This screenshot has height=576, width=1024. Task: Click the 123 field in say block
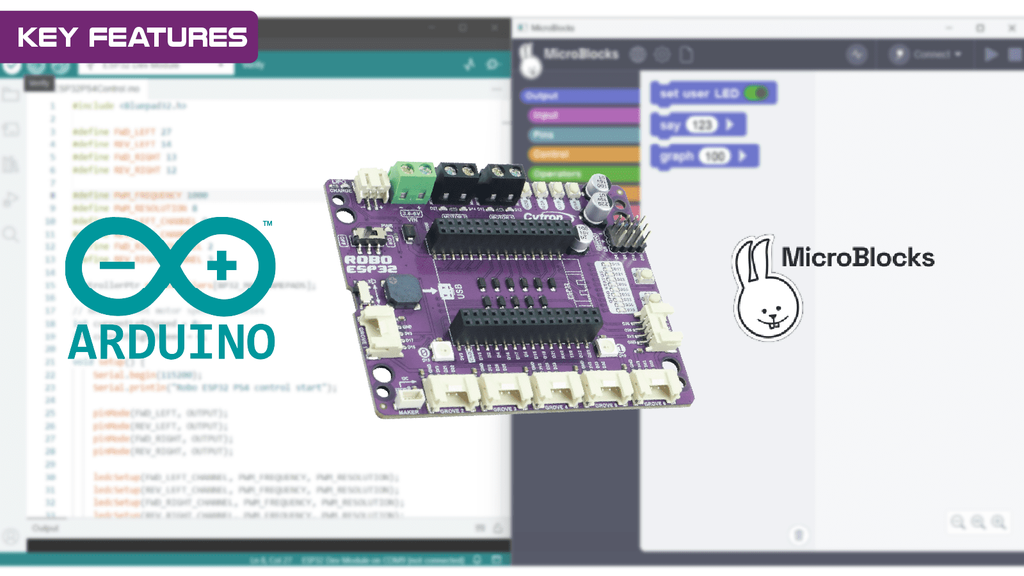(x=703, y=125)
